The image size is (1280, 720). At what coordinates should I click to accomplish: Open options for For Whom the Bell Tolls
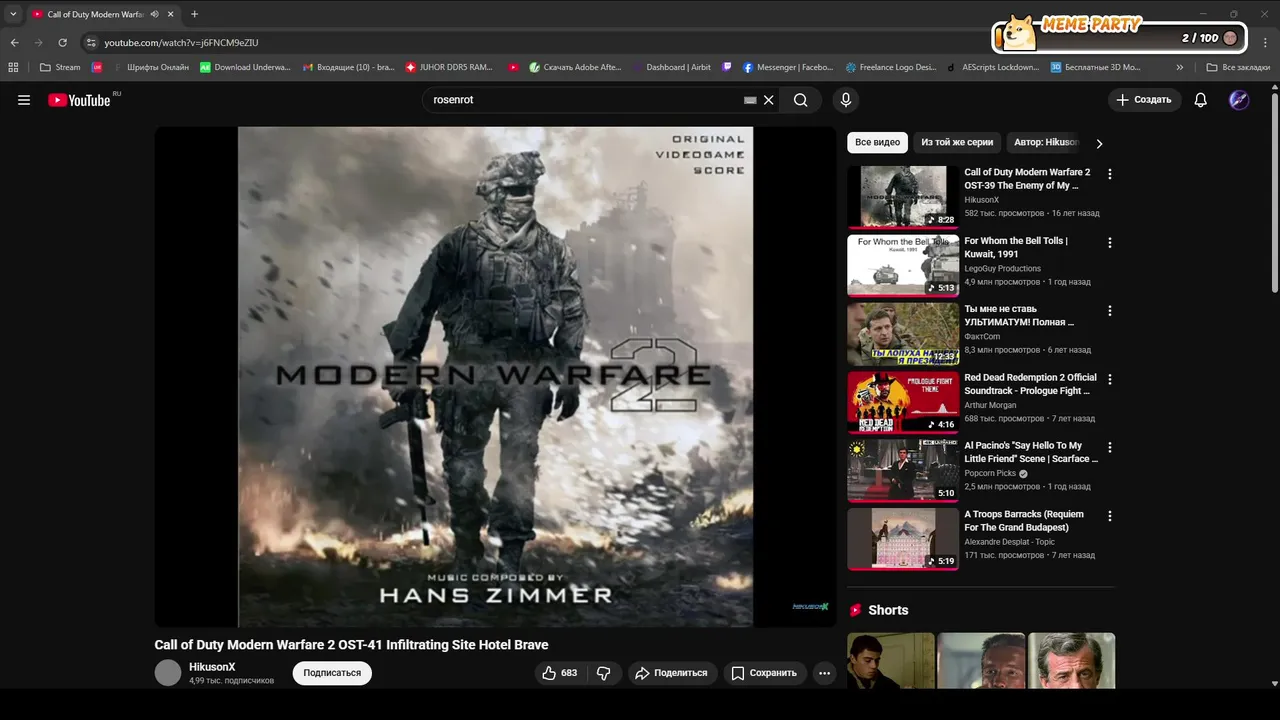point(1109,243)
